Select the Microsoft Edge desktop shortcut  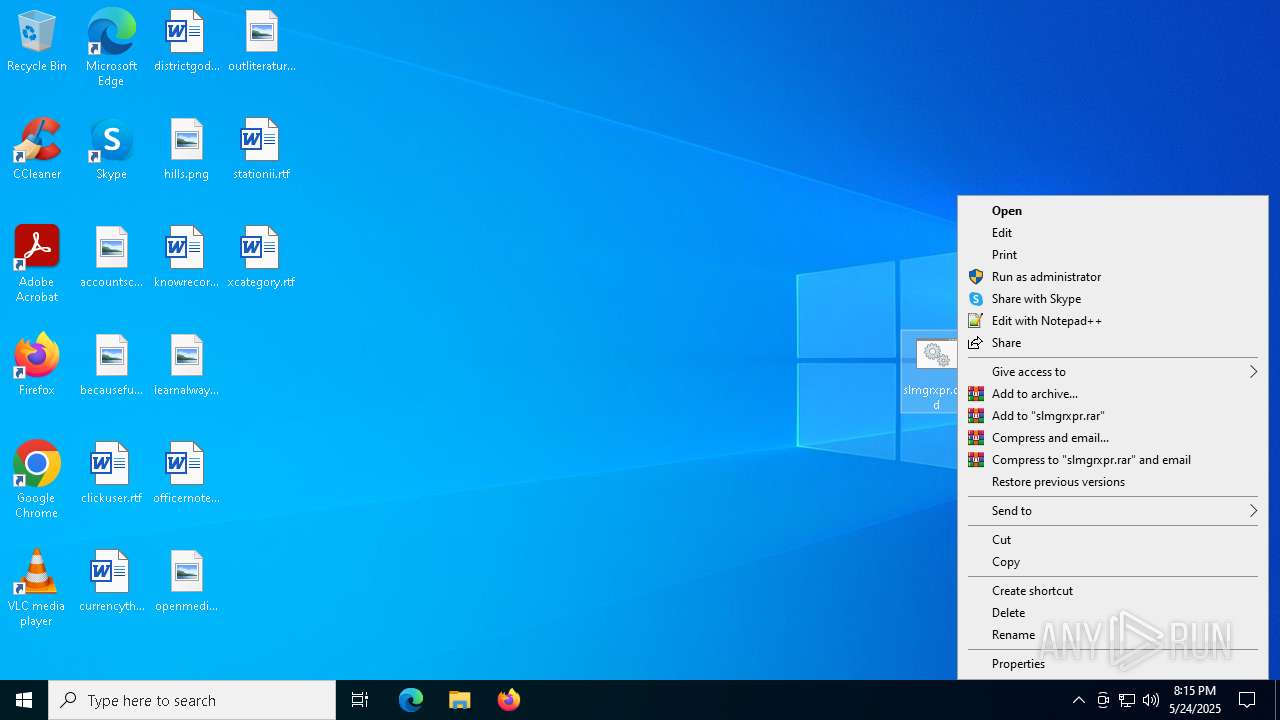point(111,48)
